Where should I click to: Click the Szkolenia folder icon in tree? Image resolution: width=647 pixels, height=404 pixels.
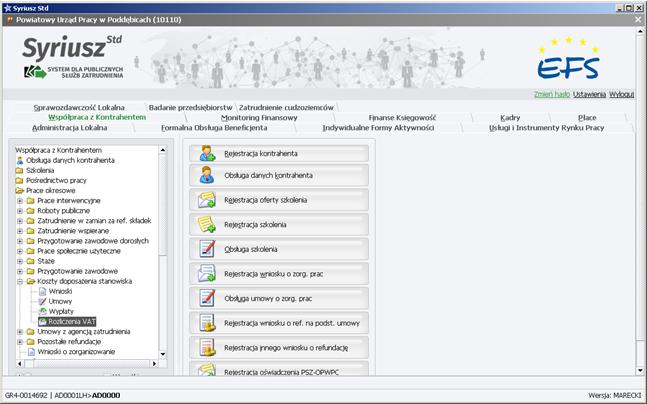(x=19, y=170)
